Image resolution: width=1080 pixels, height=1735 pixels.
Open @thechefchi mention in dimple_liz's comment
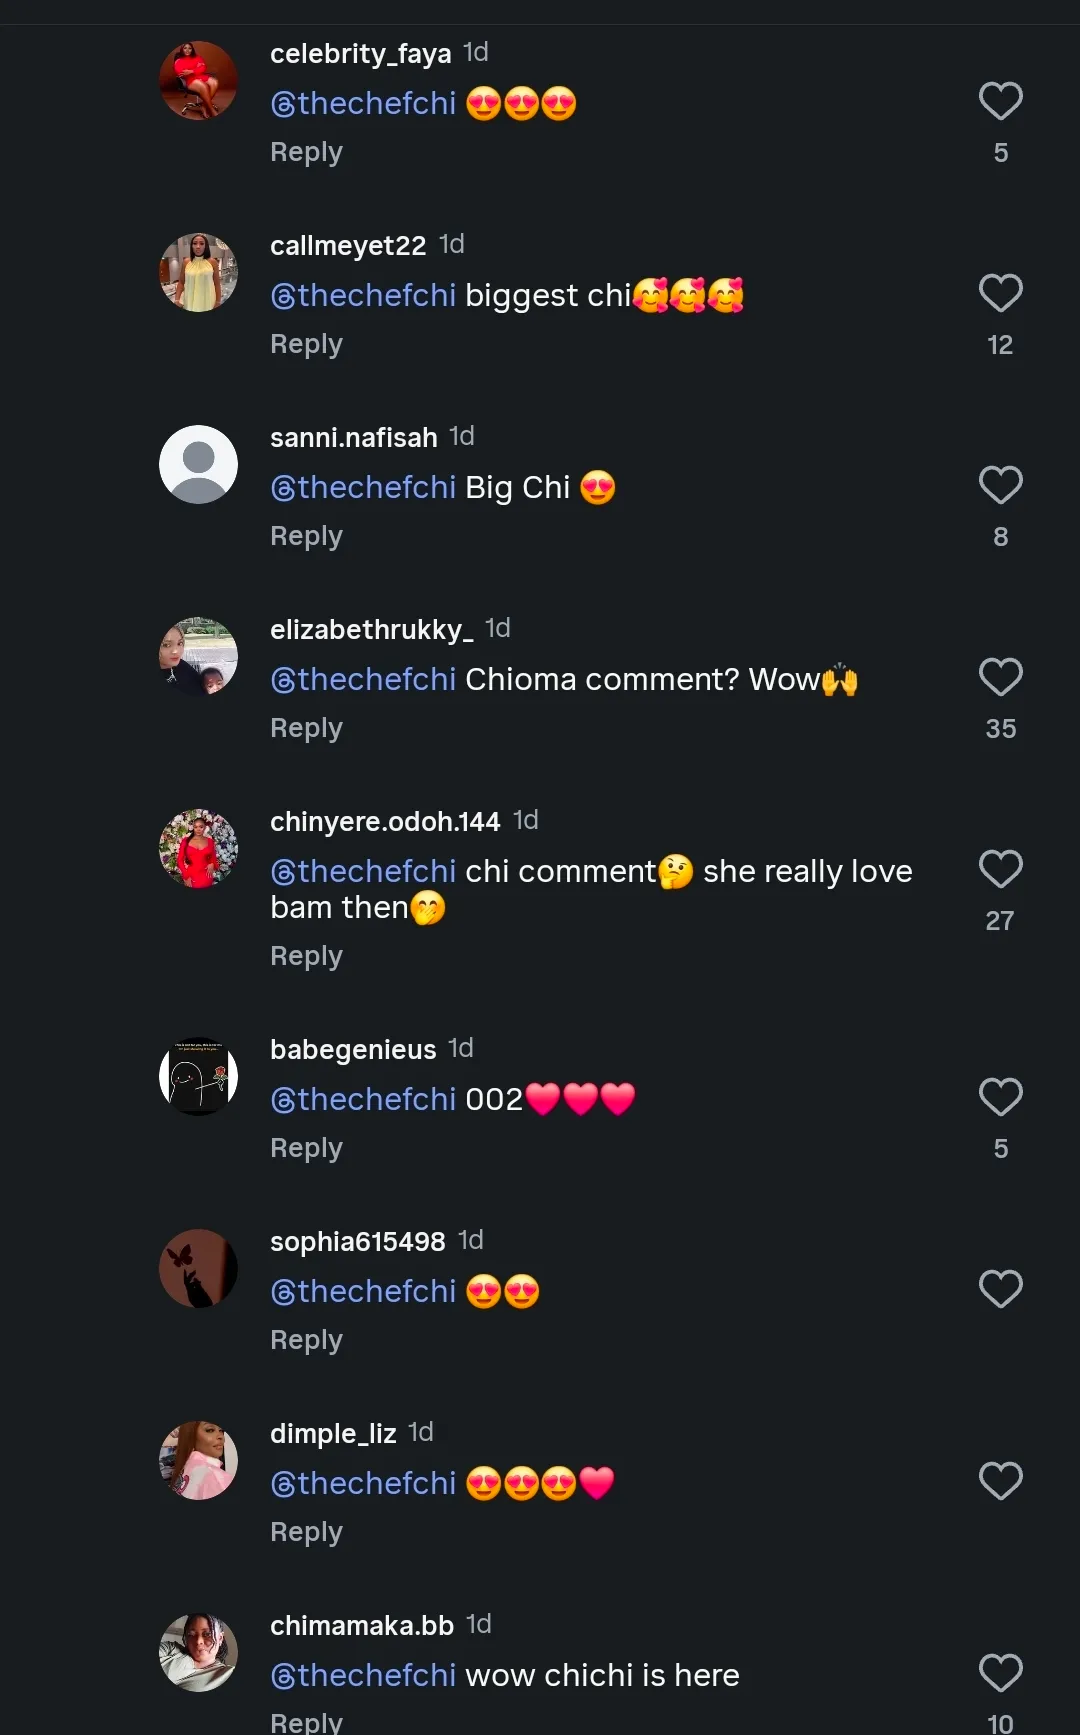point(363,1484)
